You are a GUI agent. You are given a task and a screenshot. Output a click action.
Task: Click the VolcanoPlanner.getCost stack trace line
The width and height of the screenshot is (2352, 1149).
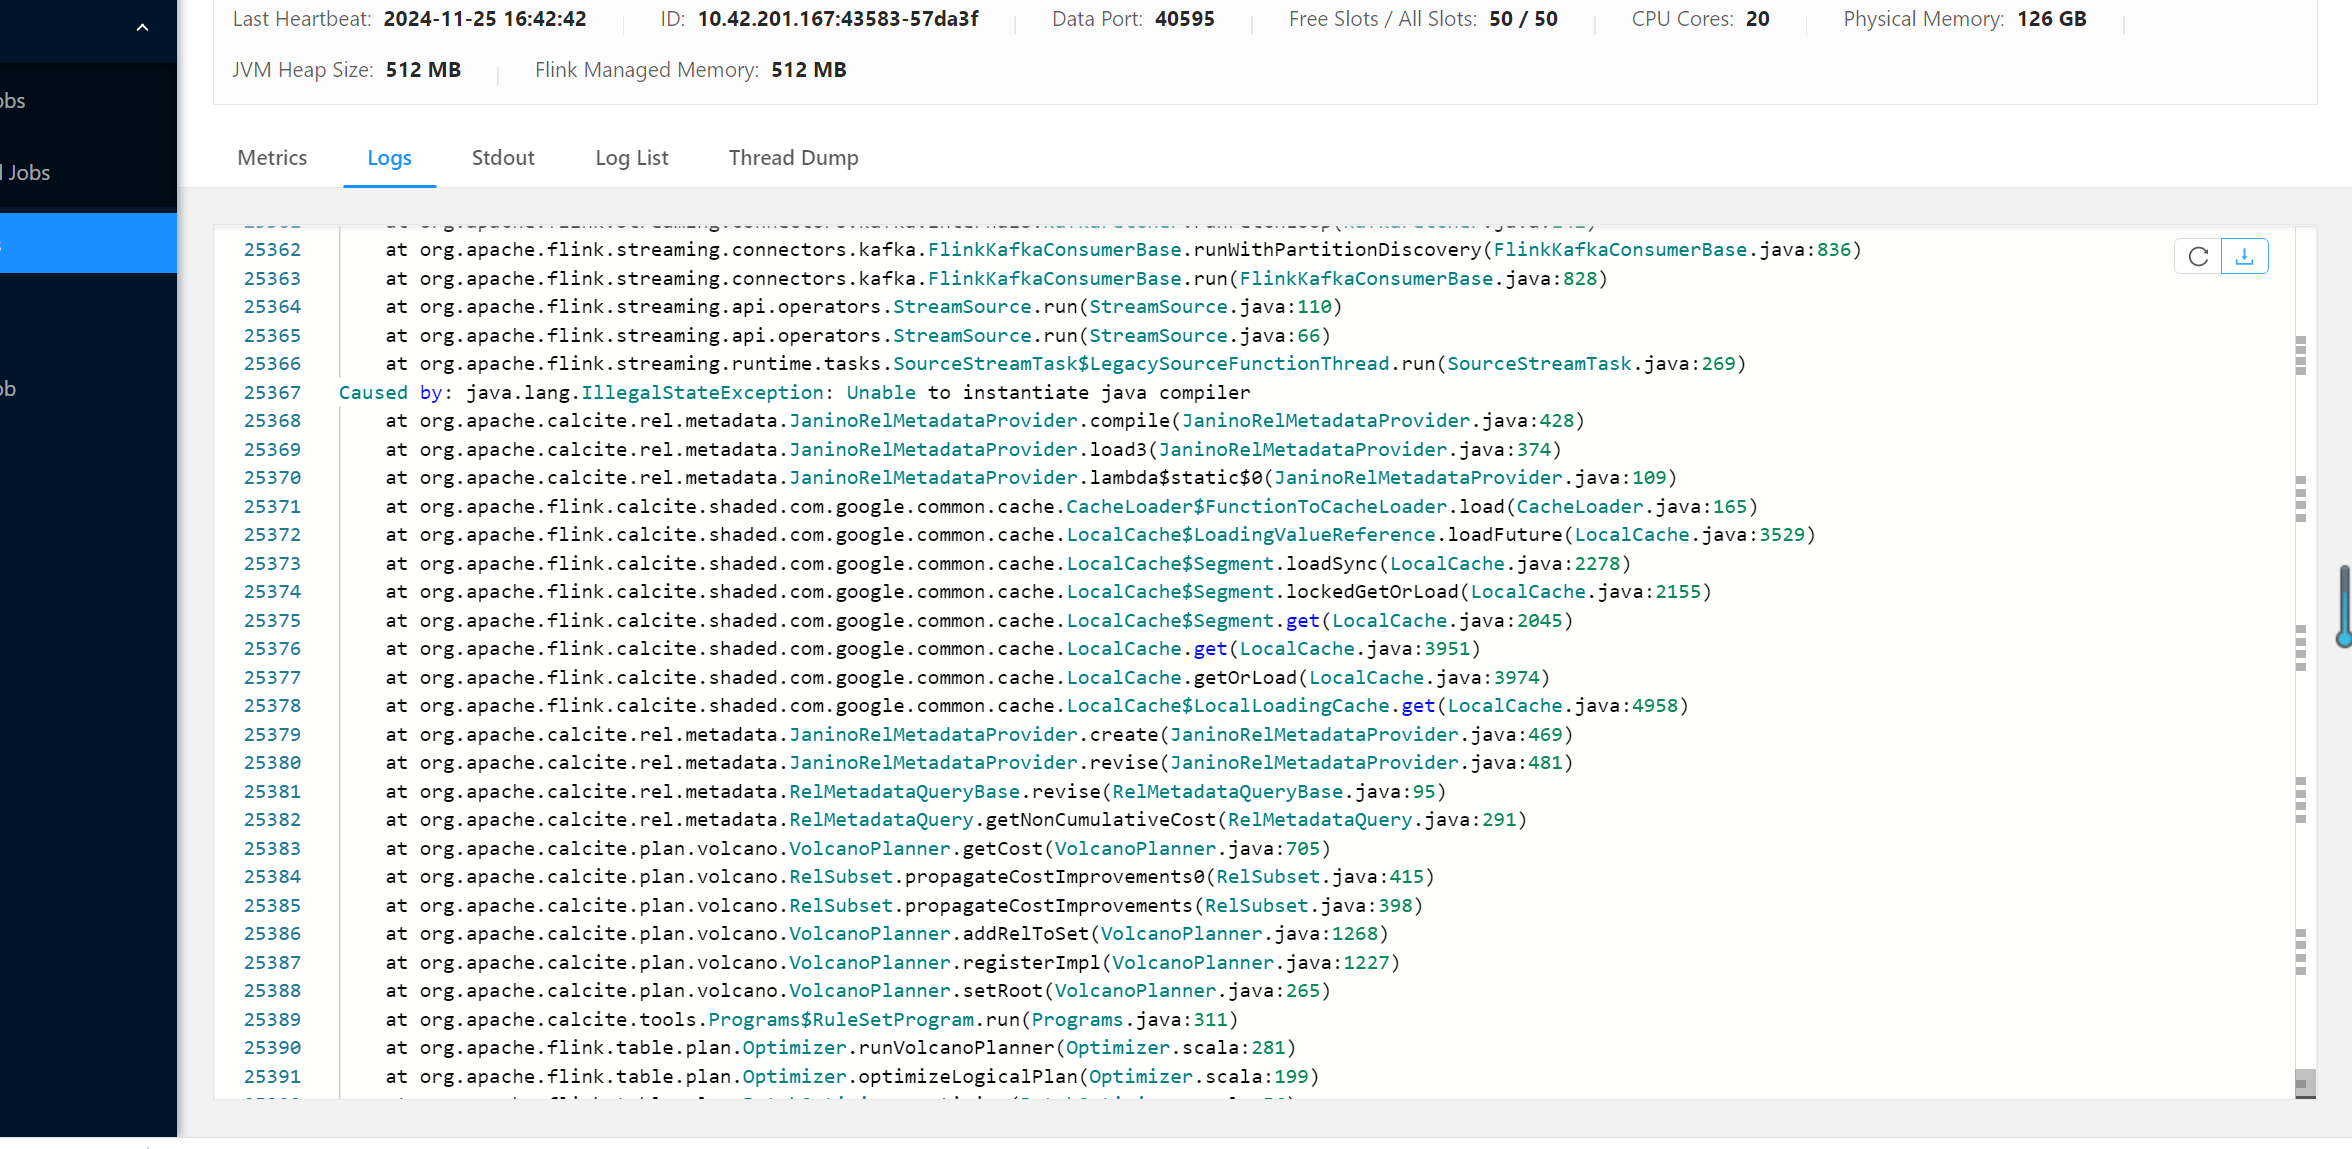[858, 849]
